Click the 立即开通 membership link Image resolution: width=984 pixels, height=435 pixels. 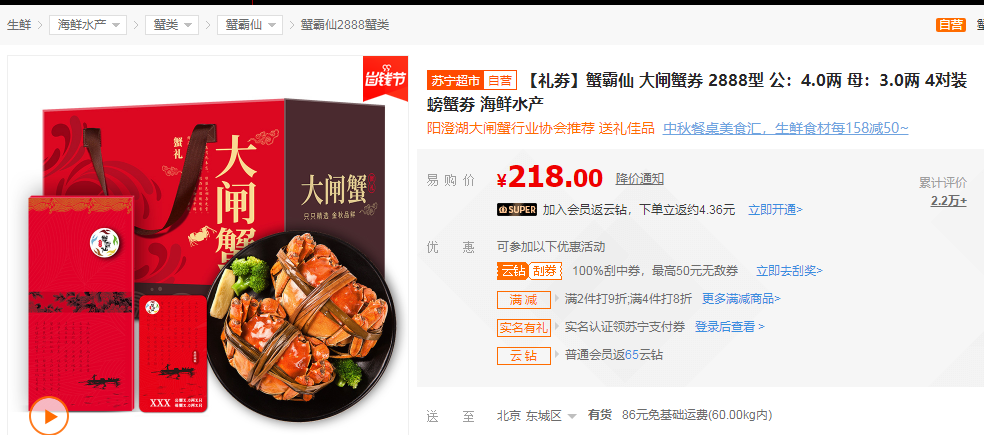(775, 210)
